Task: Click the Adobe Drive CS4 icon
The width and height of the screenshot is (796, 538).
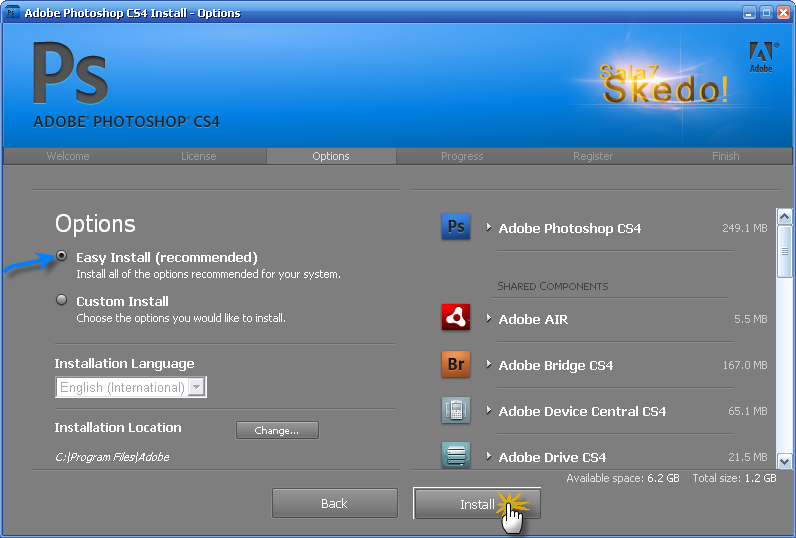Action: point(456,455)
